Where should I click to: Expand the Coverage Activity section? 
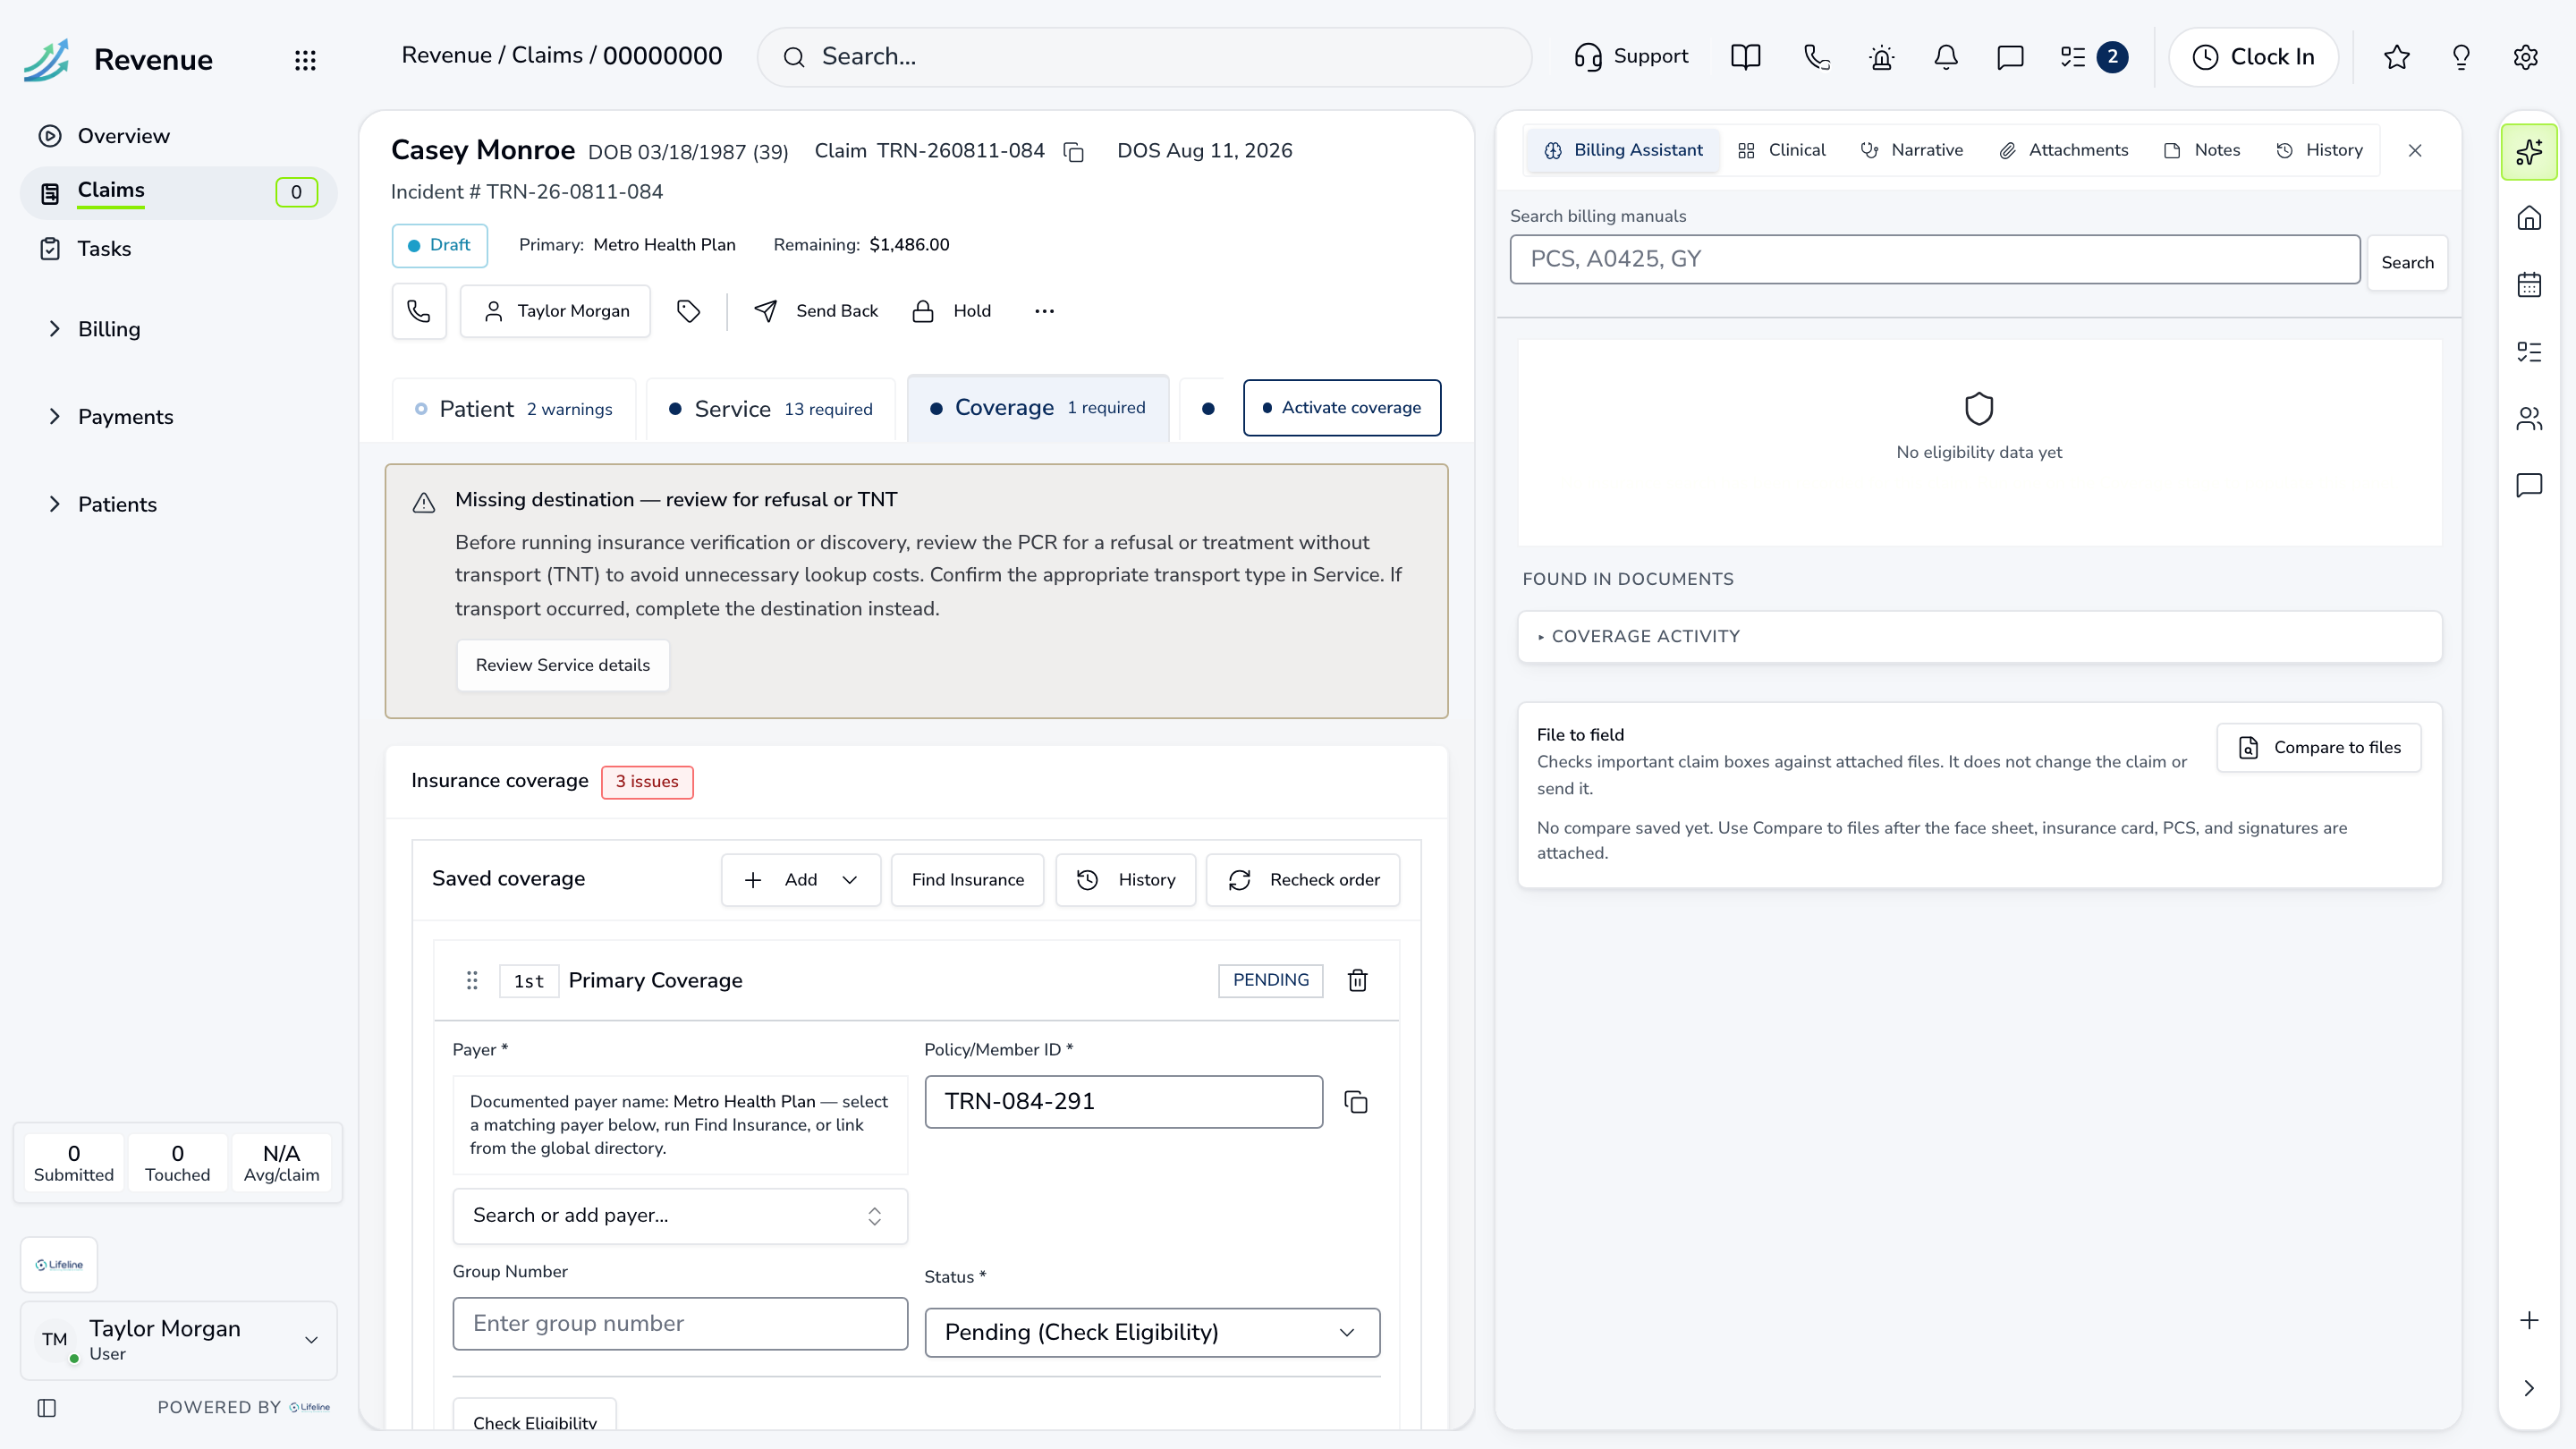[x=1979, y=636]
